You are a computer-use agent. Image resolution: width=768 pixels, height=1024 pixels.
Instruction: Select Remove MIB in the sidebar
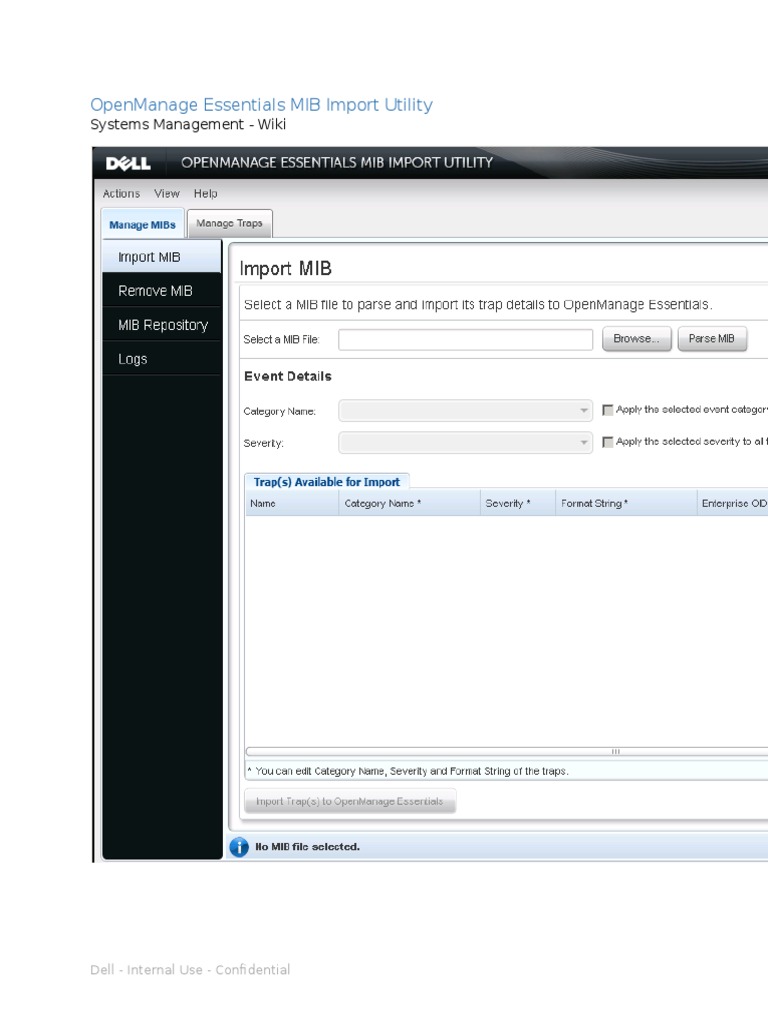click(162, 291)
